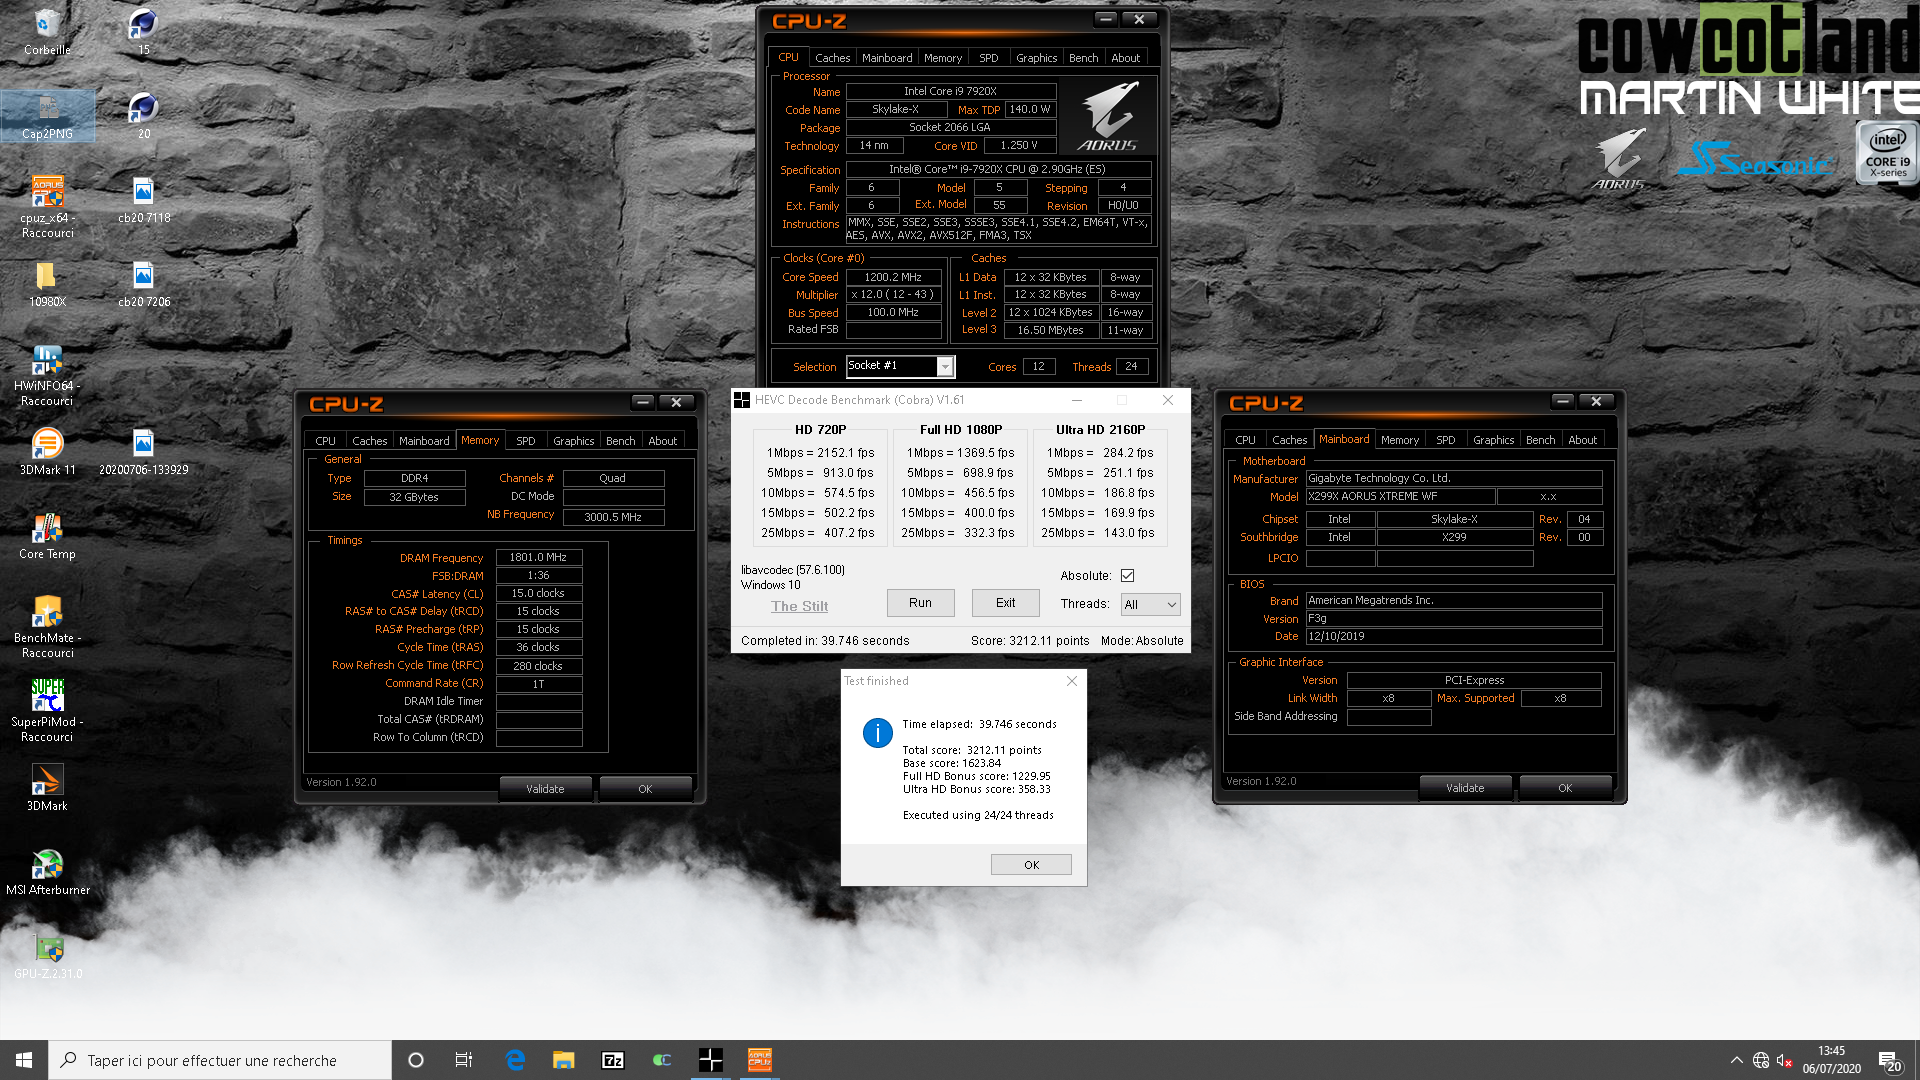
Task: Click Validate in mainboard CPU-Z window
Action: [1465, 788]
